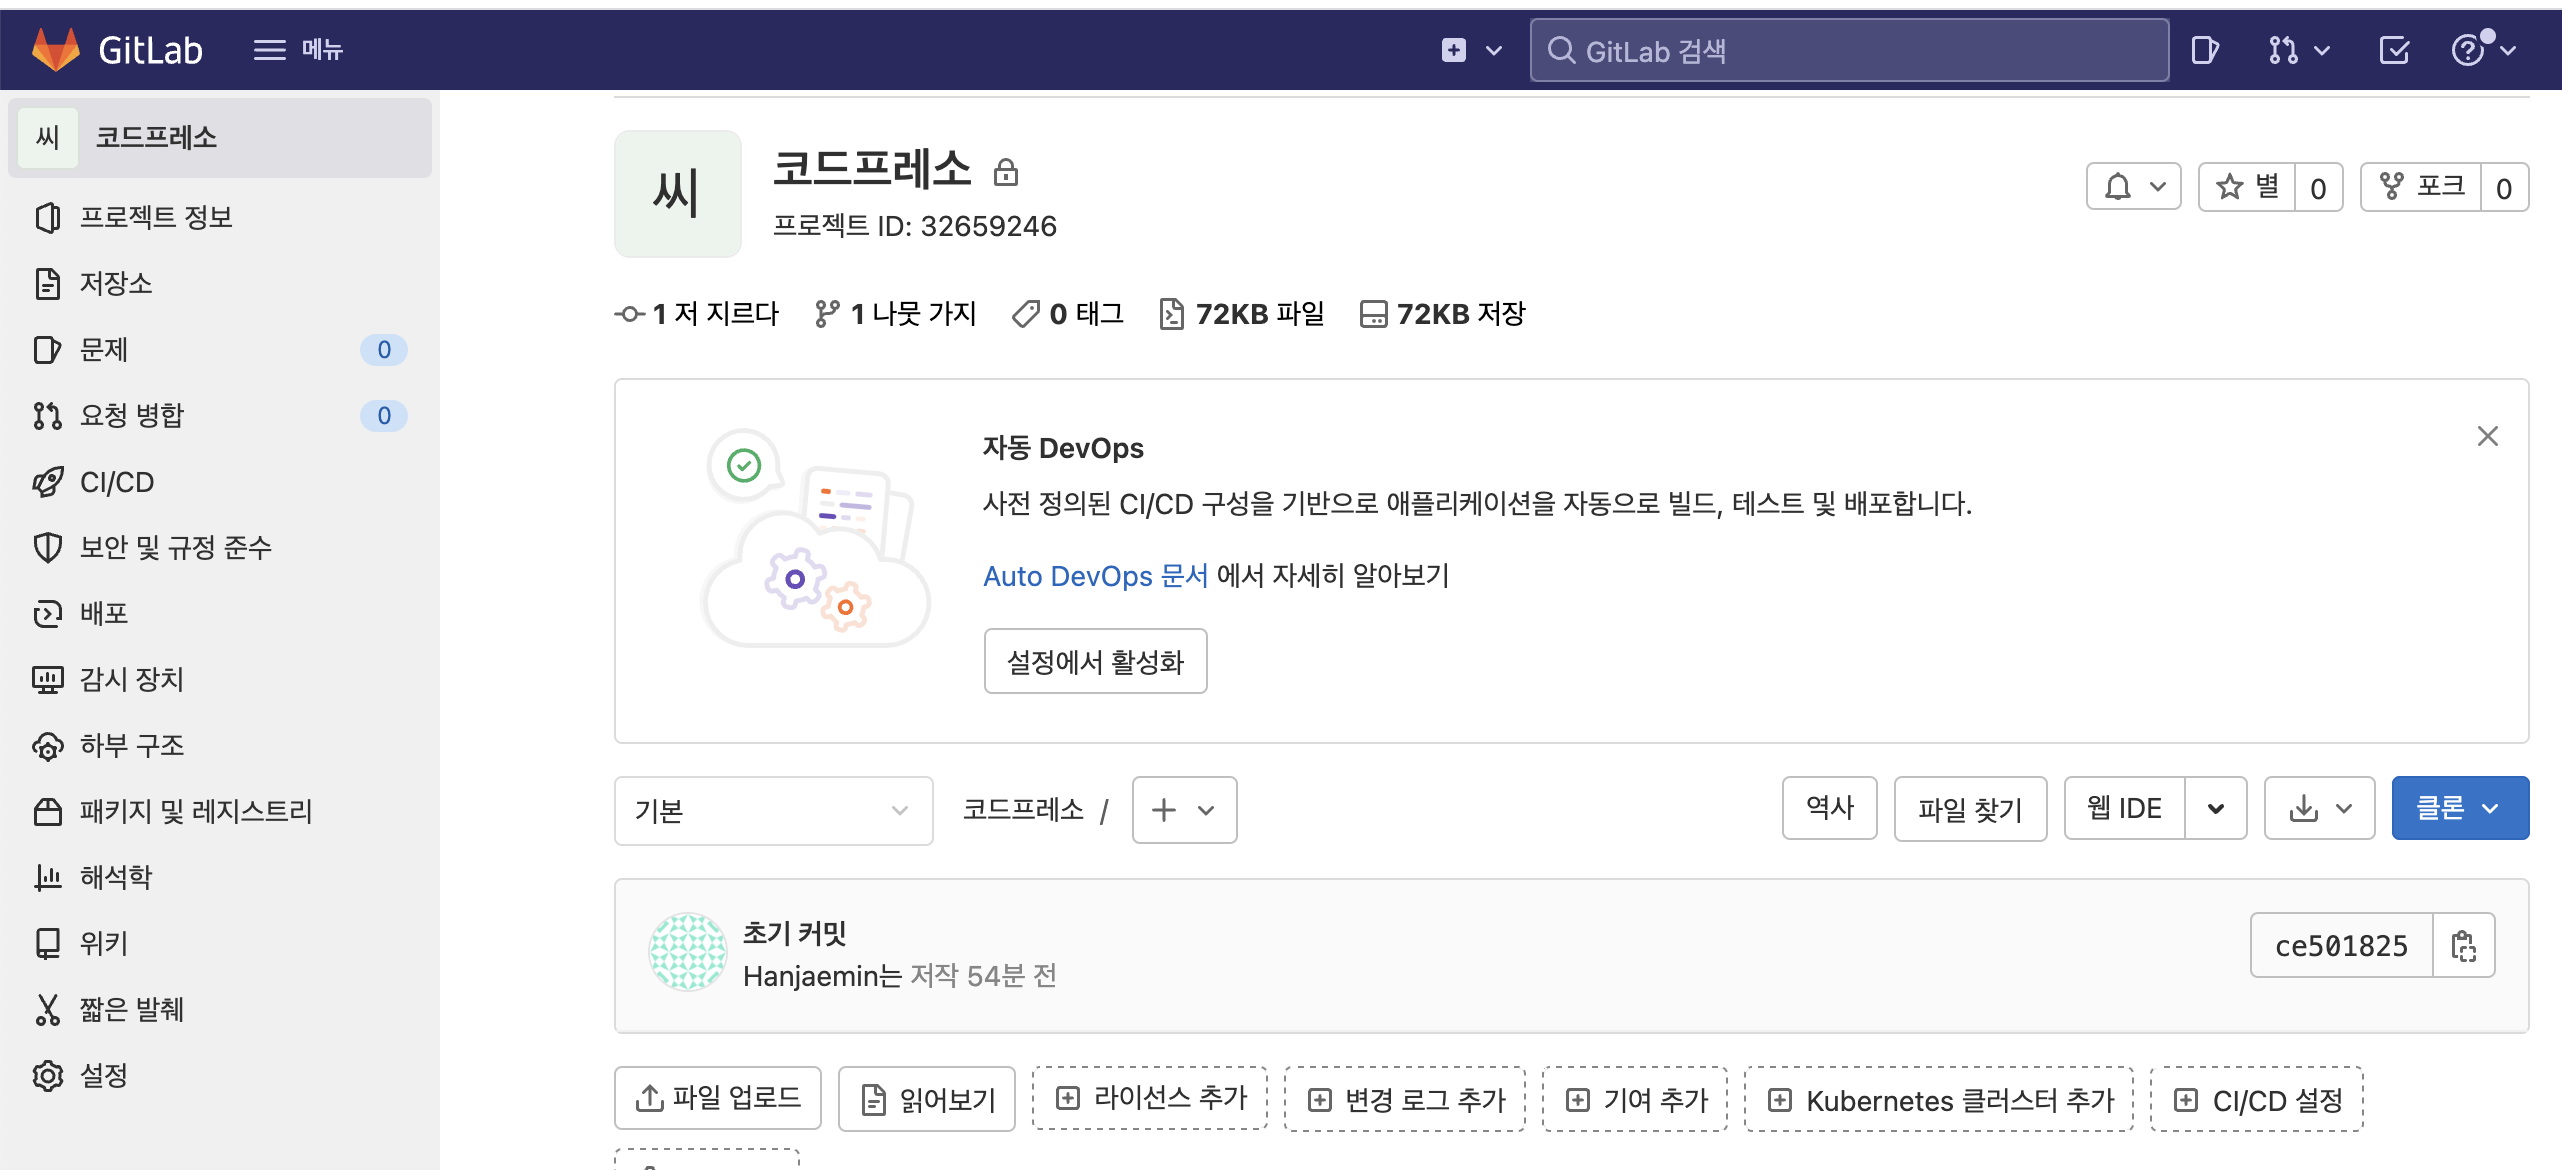
Task: Expand the 클론 clone dropdown
Action: click(x=2459, y=808)
